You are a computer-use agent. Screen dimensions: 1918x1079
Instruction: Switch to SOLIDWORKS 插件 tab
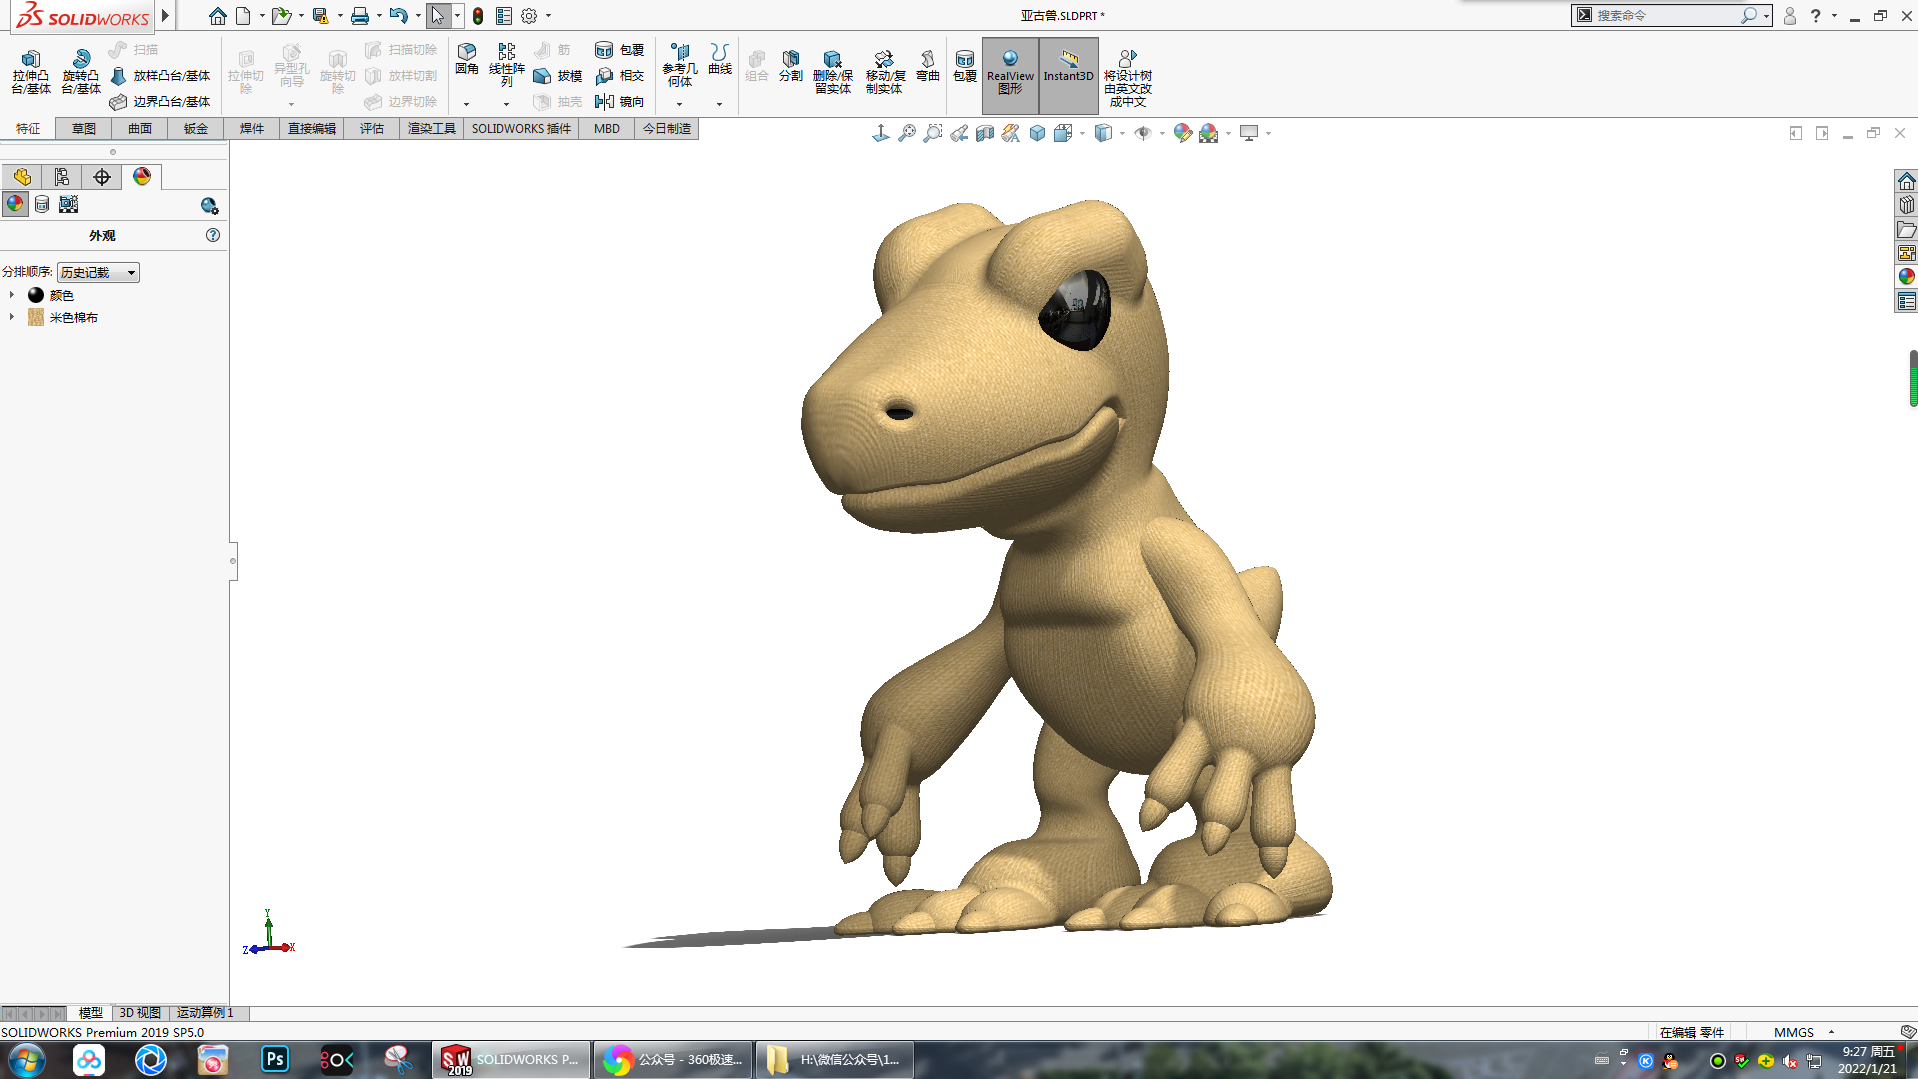[521, 129]
